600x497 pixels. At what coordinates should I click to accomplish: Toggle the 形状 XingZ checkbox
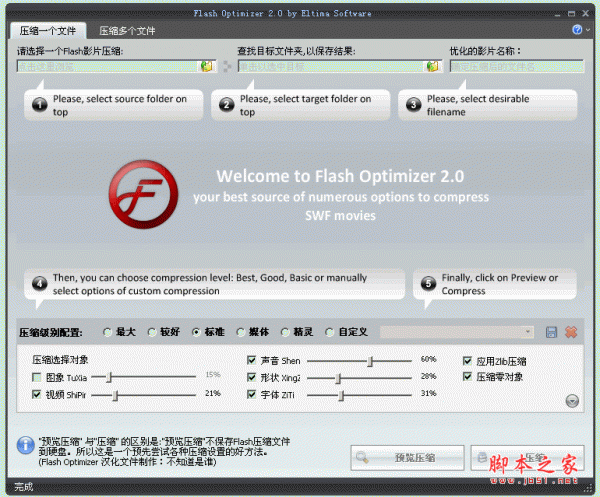tap(251, 378)
